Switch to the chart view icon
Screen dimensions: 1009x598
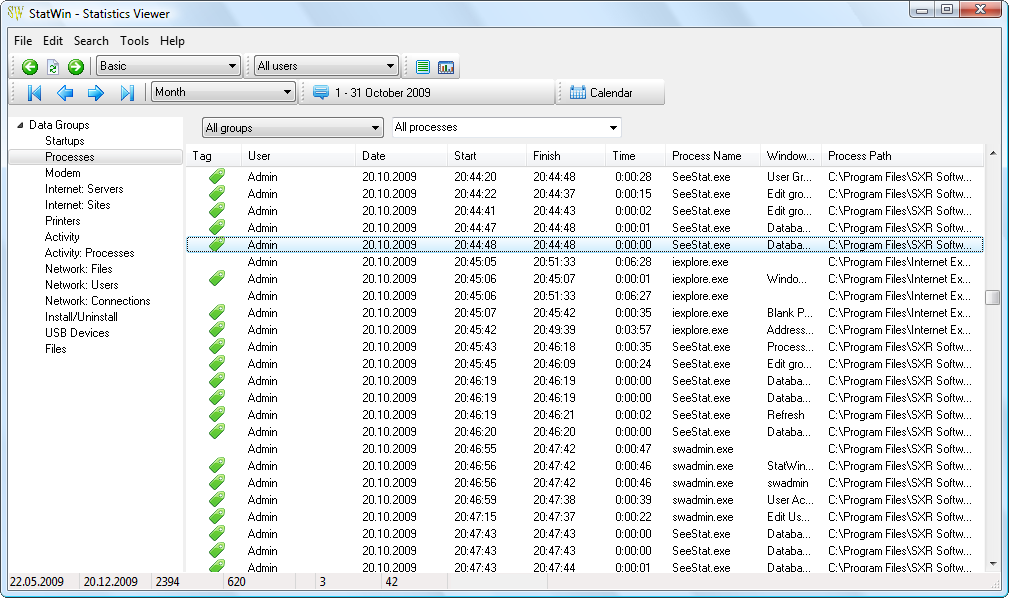pyautogui.click(x=446, y=67)
